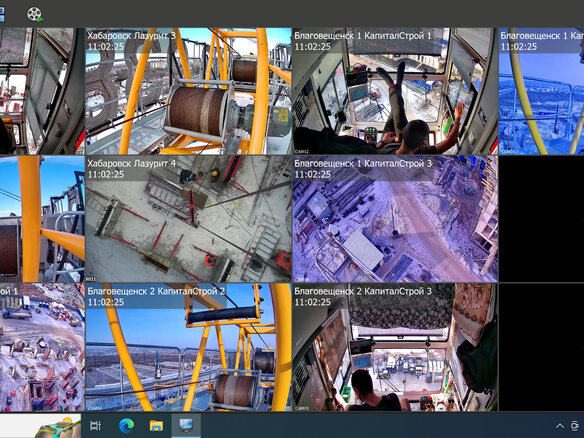Open the film reel playback icon
584x438 pixels.
click(x=35, y=15)
